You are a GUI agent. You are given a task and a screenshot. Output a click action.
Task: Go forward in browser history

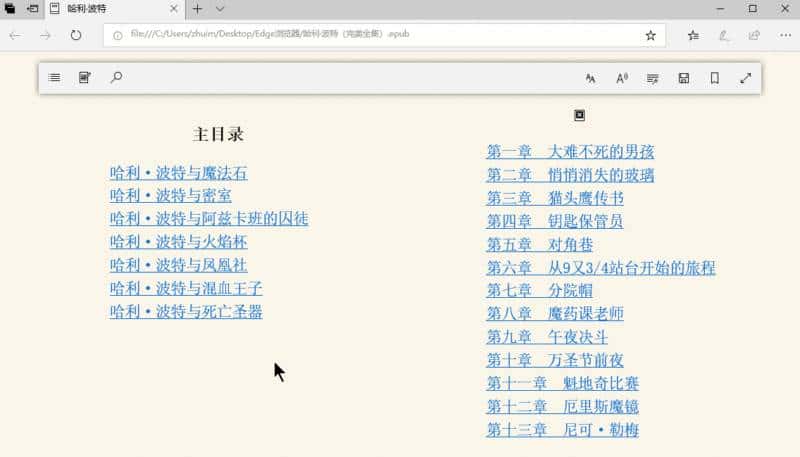tap(45, 35)
